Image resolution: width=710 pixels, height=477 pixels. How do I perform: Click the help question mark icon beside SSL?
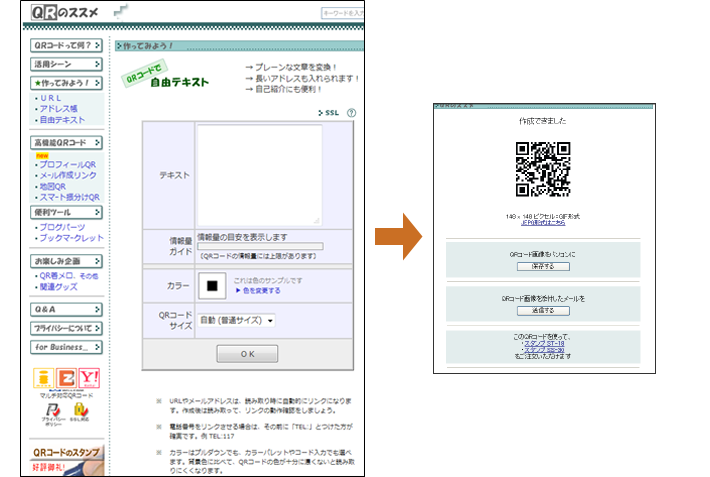tap(351, 113)
